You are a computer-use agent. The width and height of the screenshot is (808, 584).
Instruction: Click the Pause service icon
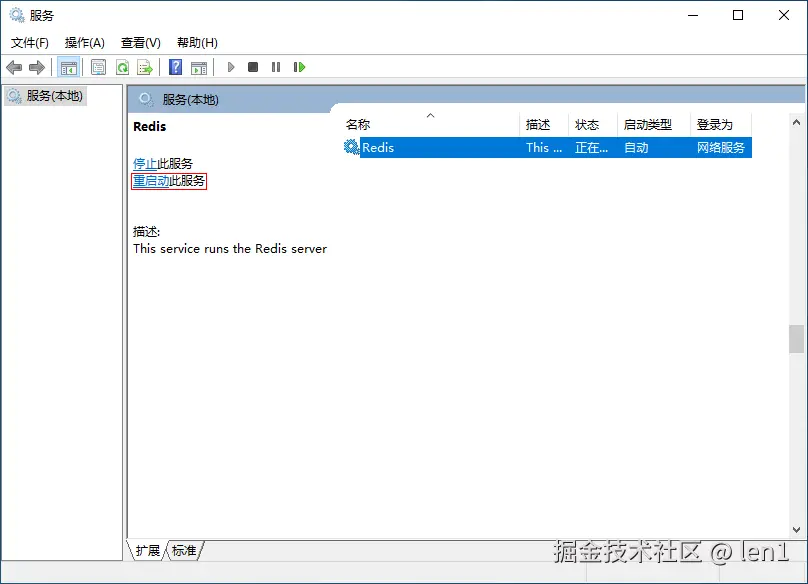point(276,67)
